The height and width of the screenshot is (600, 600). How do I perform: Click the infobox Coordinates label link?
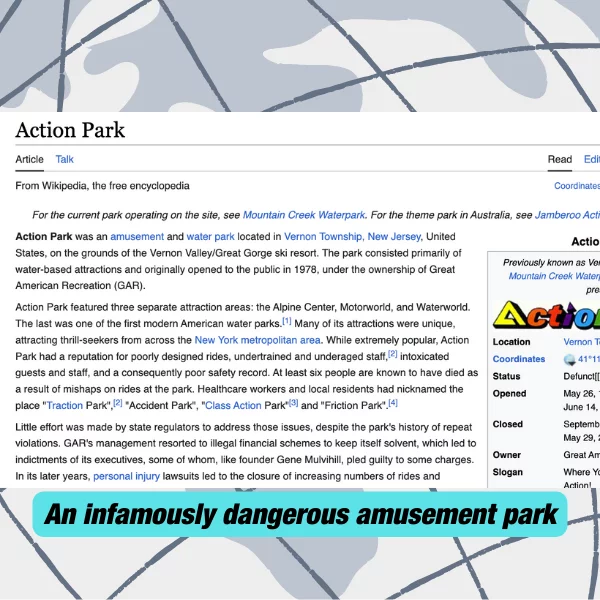point(518,359)
